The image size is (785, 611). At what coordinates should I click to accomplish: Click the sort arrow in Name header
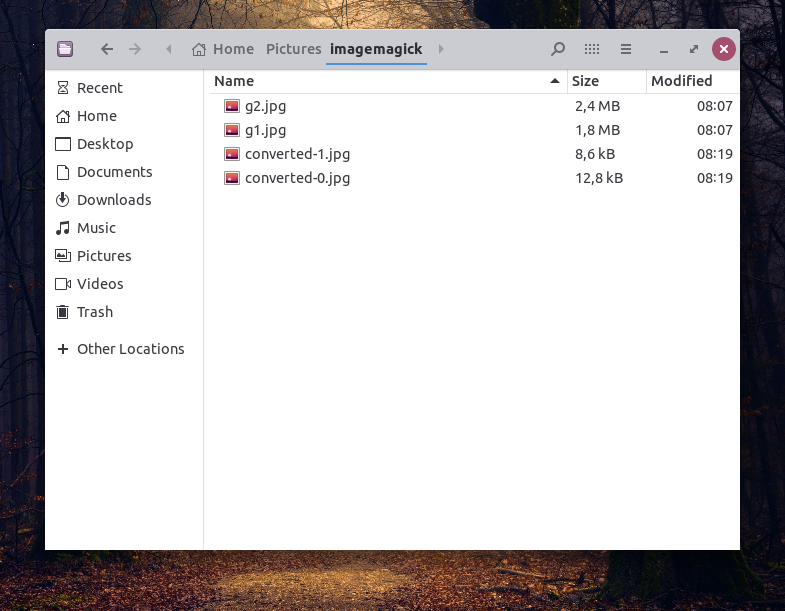pos(555,81)
